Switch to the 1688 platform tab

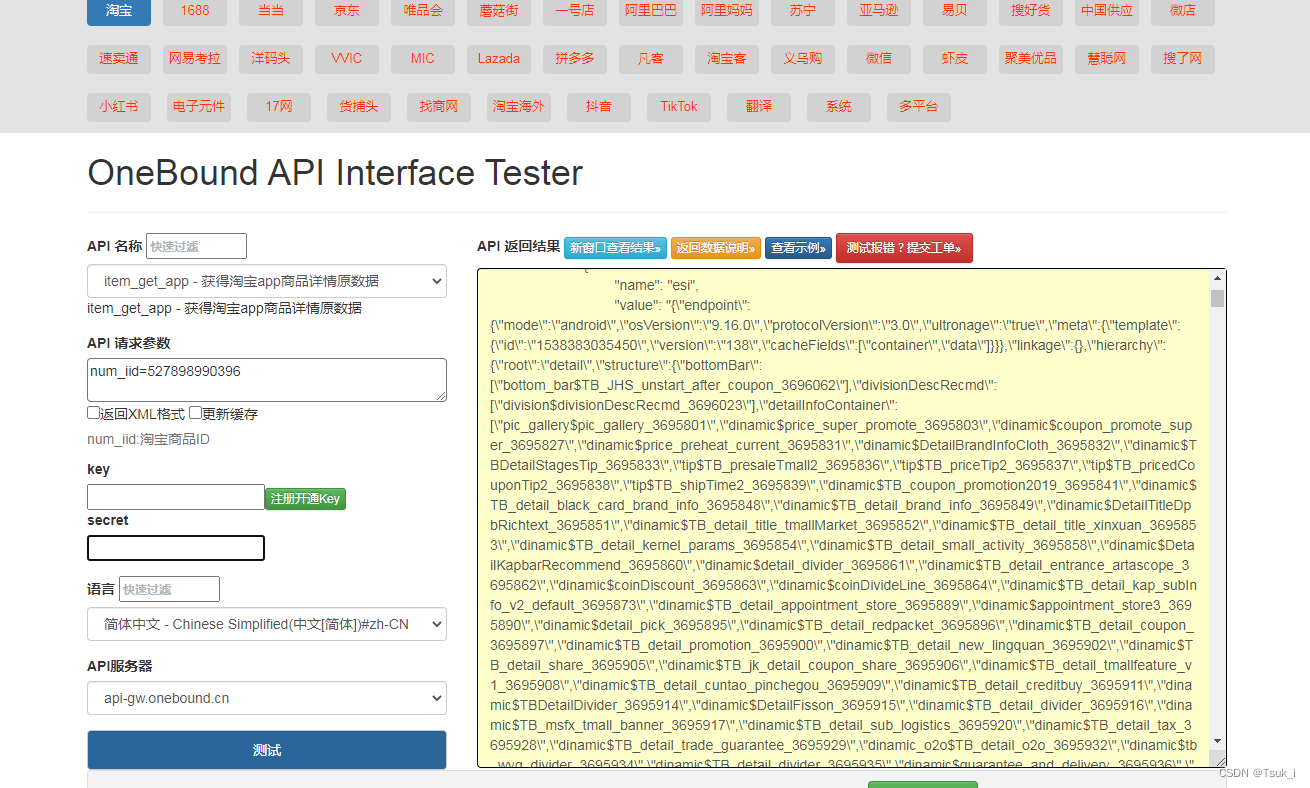tap(195, 11)
